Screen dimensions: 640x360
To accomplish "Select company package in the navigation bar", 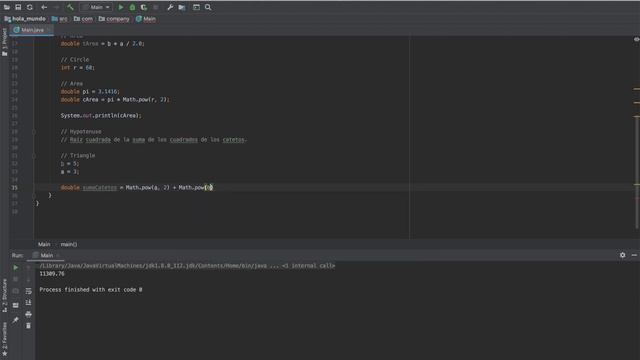I will (114, 19).
